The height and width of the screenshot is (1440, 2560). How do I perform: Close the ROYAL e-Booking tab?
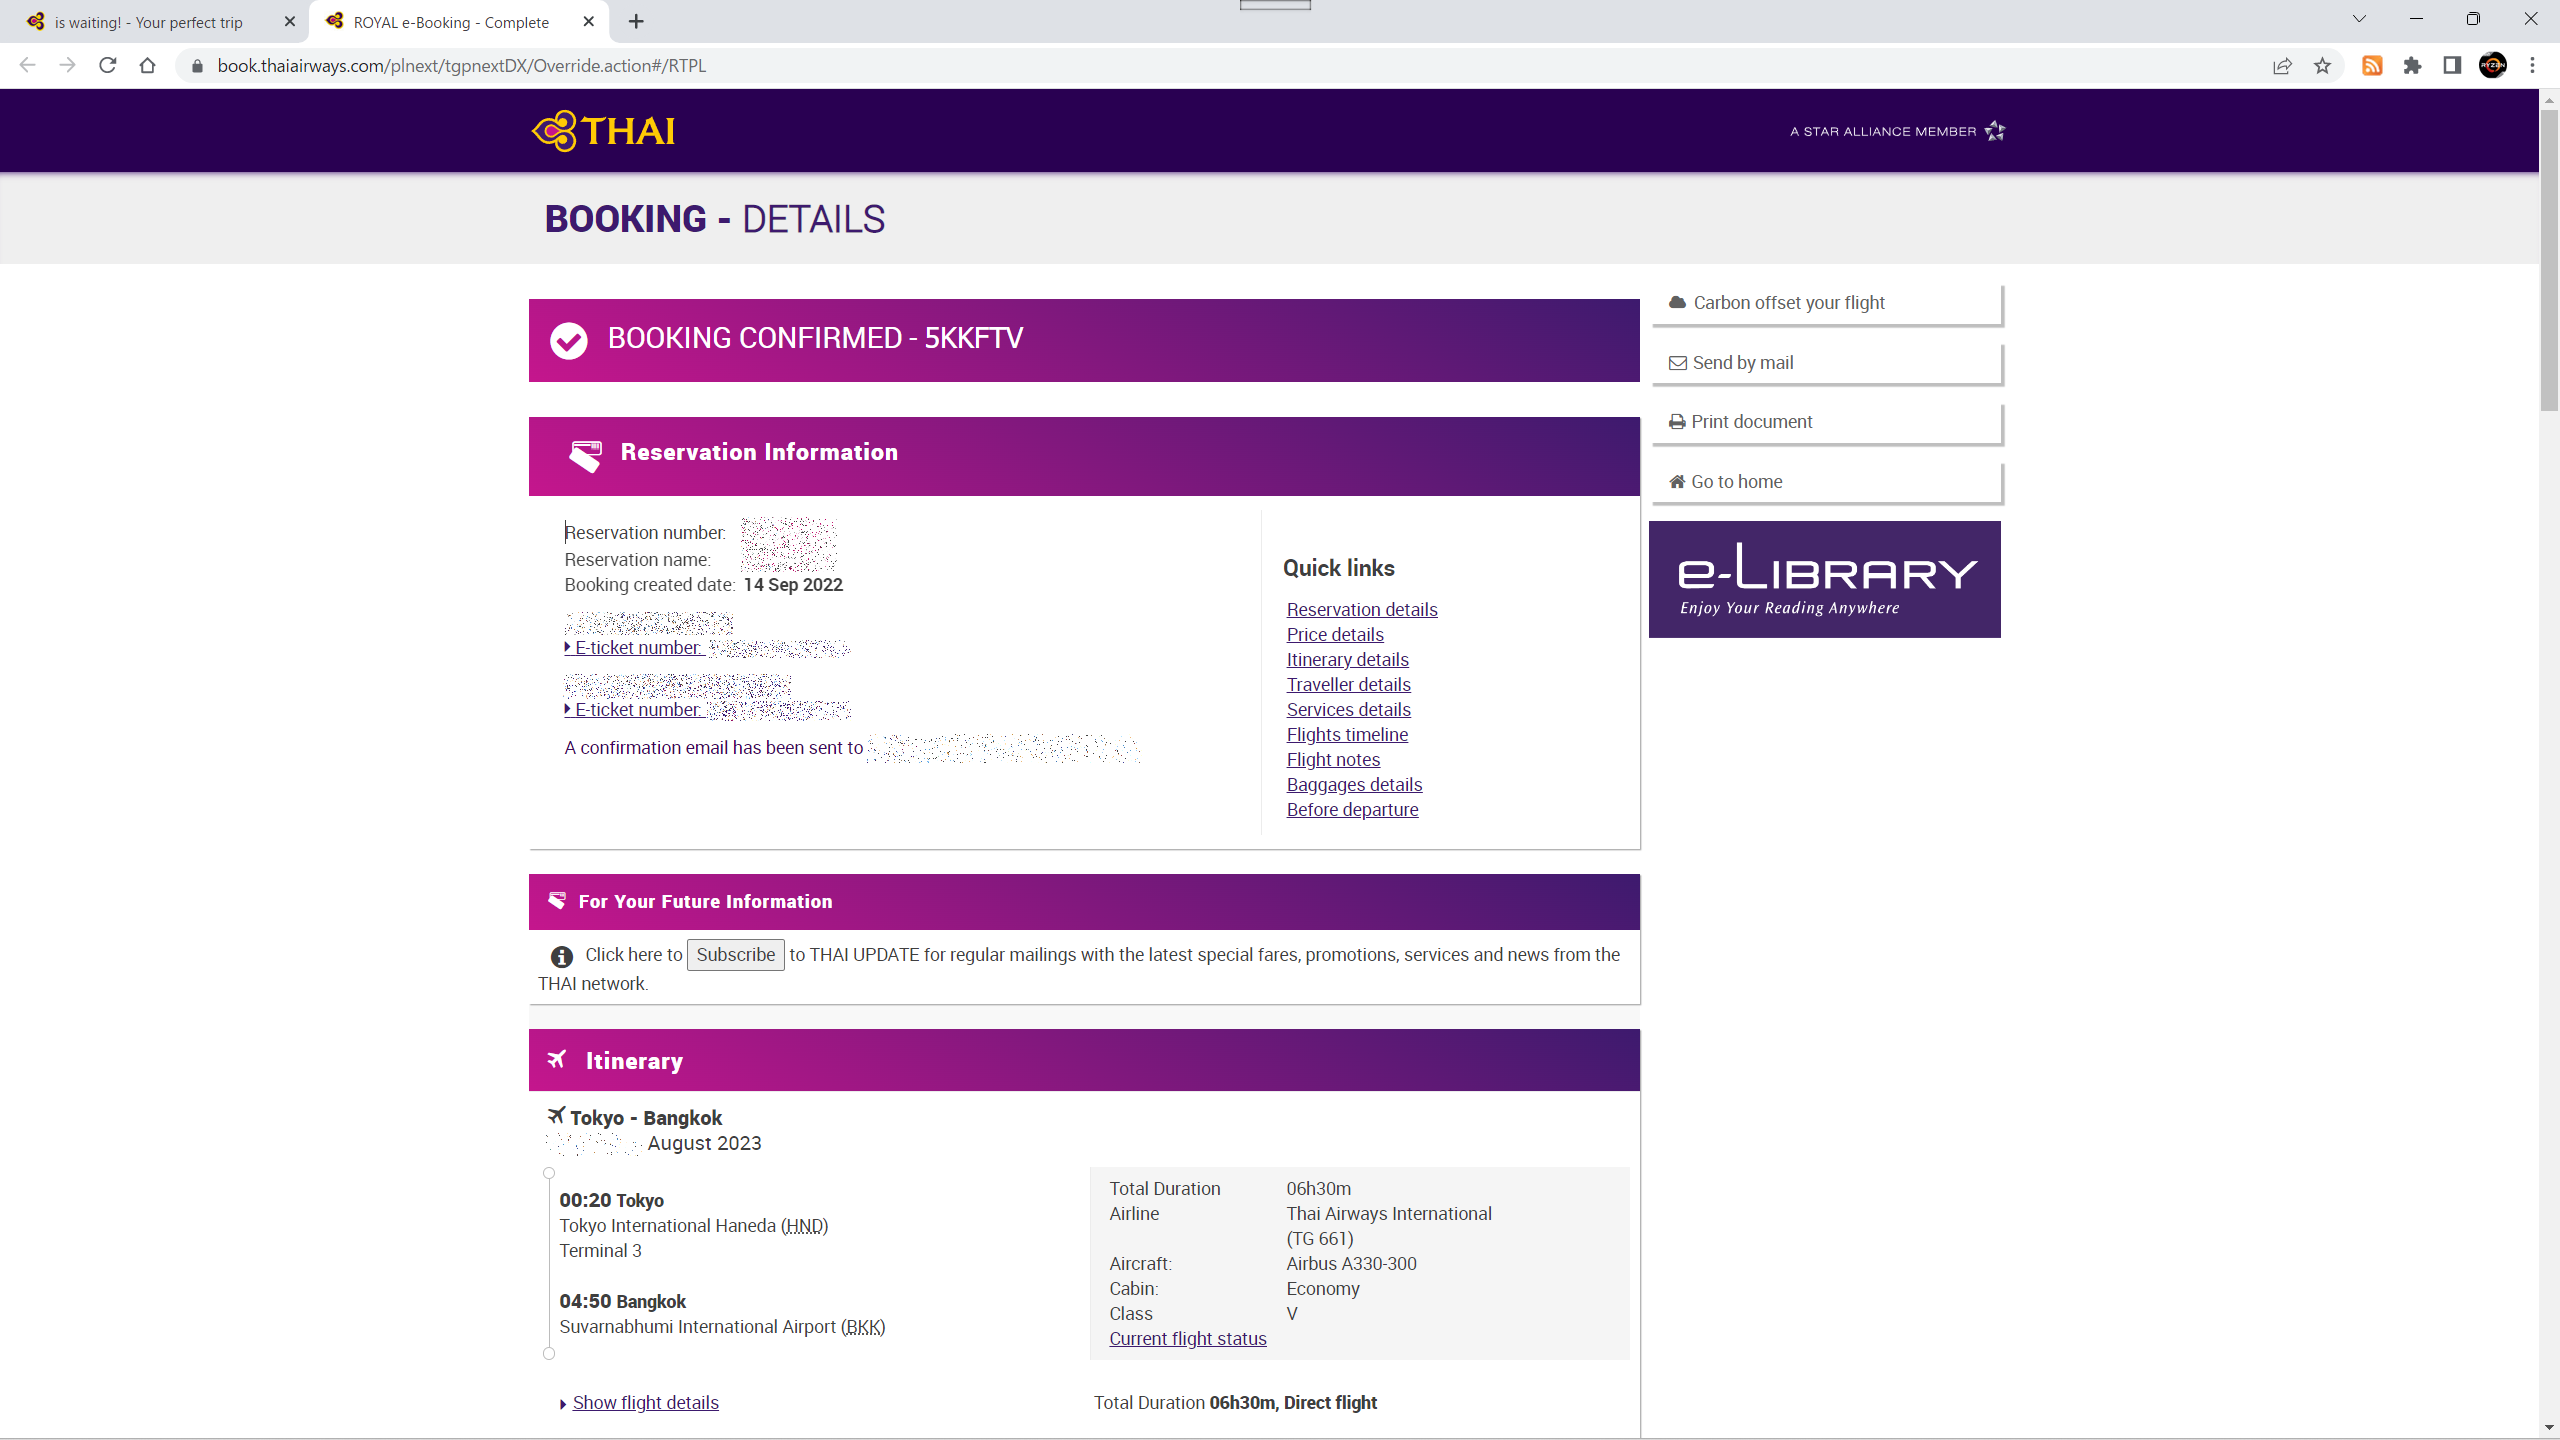pos(588,21)
